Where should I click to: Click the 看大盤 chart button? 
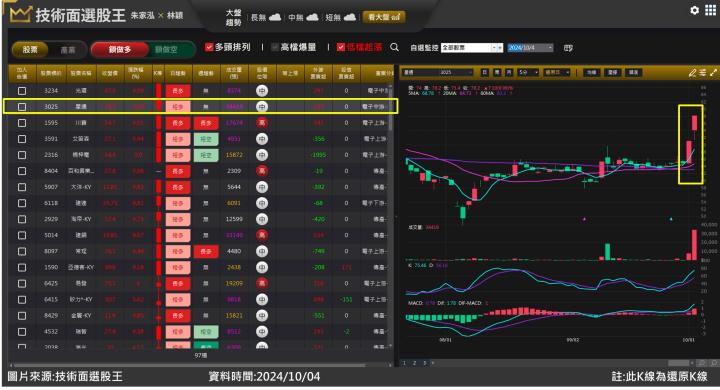(x=384, y=17)
